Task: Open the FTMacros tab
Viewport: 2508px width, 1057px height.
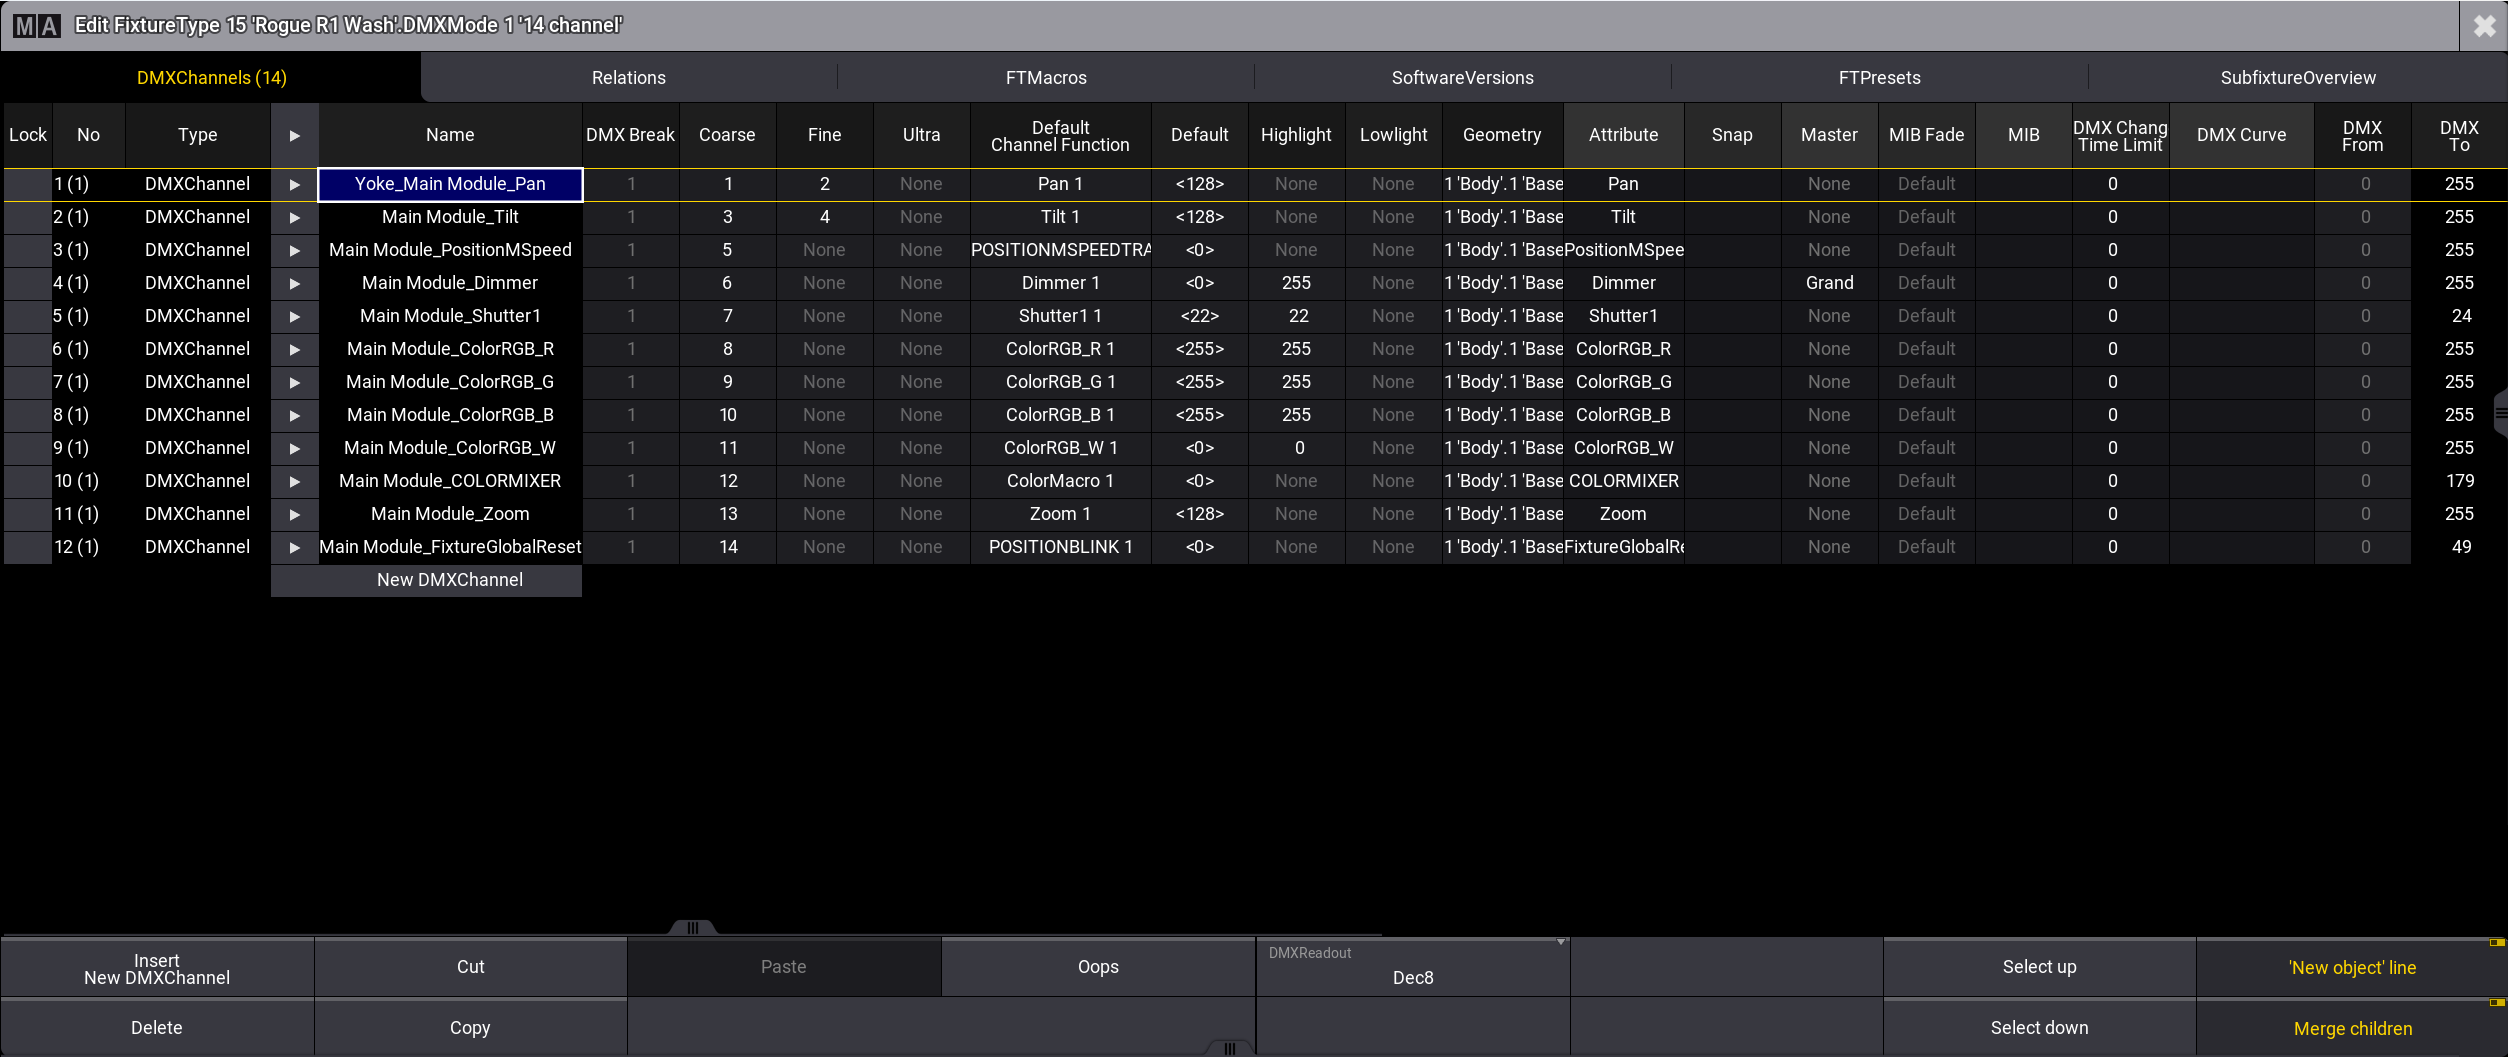Action: click(x=1045, y=78)
